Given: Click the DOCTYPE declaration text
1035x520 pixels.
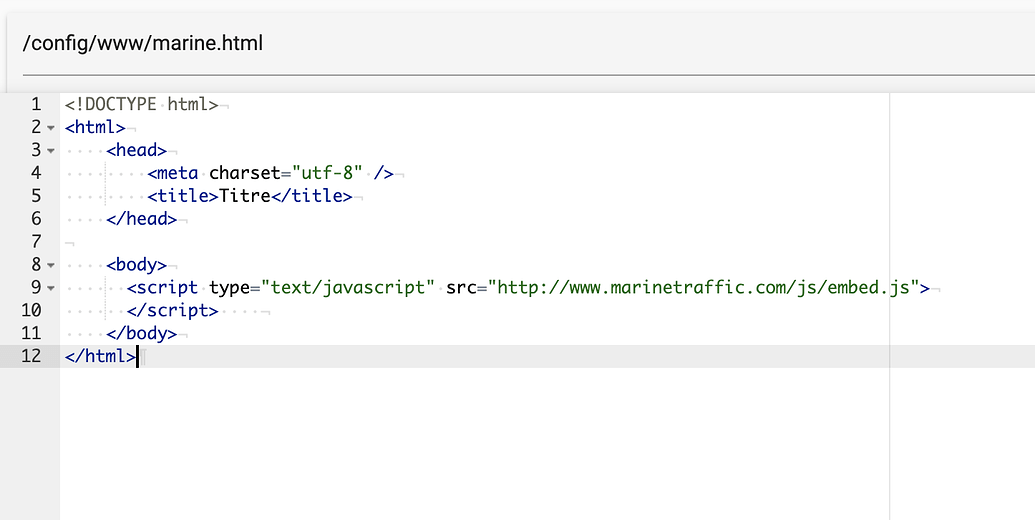Looking at the screenshot, I should 141,104.
